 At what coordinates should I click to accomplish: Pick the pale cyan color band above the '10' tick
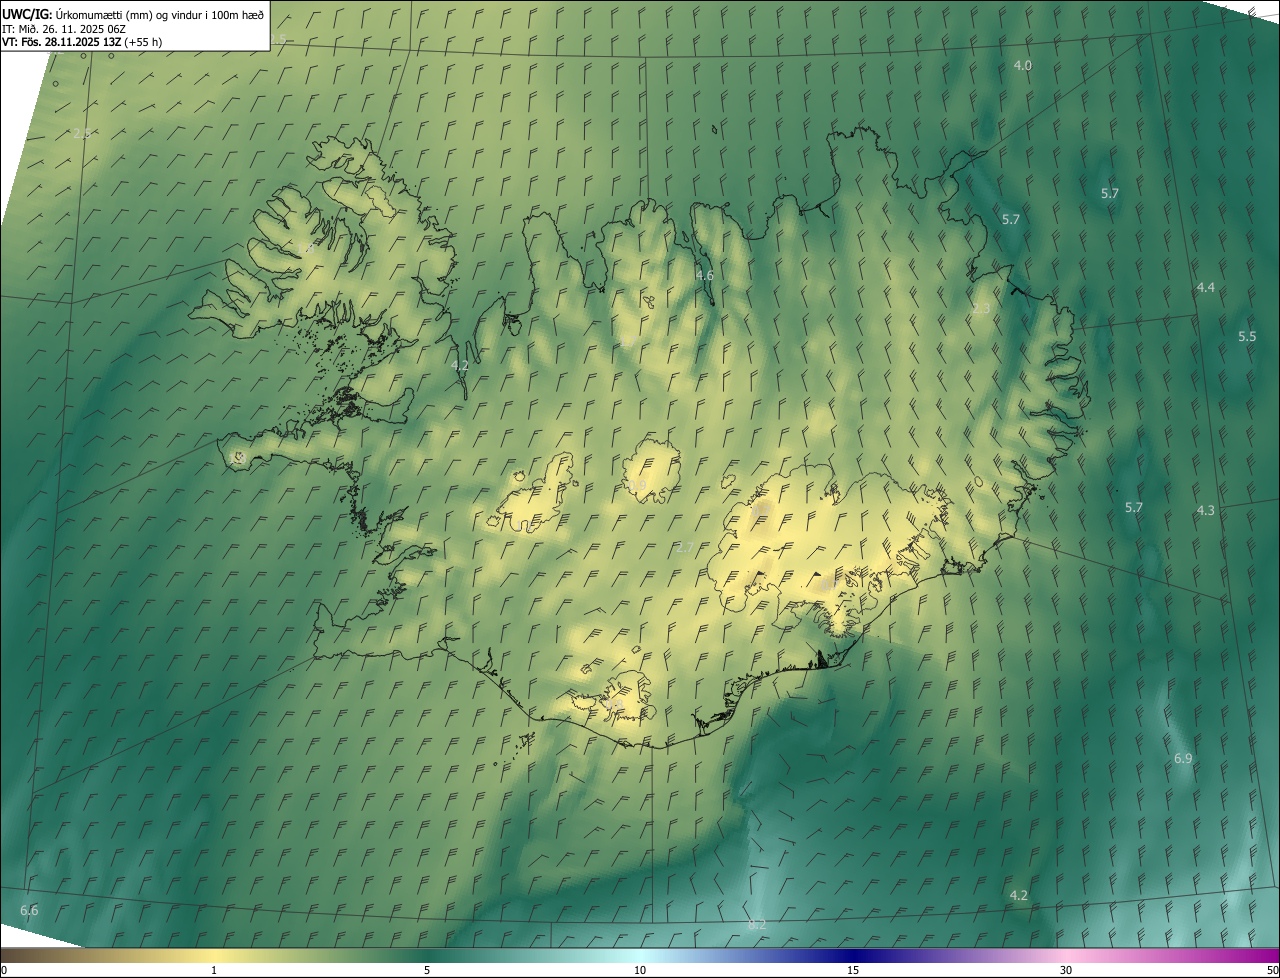(640, 955)
